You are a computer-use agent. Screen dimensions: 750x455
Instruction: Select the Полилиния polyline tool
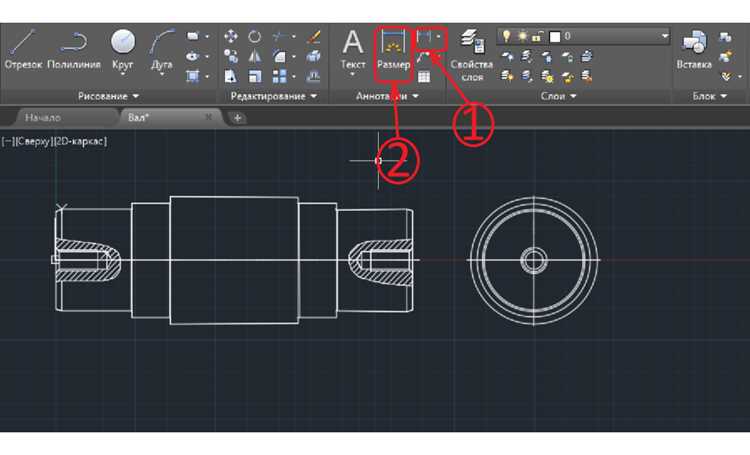click(74, 49)
